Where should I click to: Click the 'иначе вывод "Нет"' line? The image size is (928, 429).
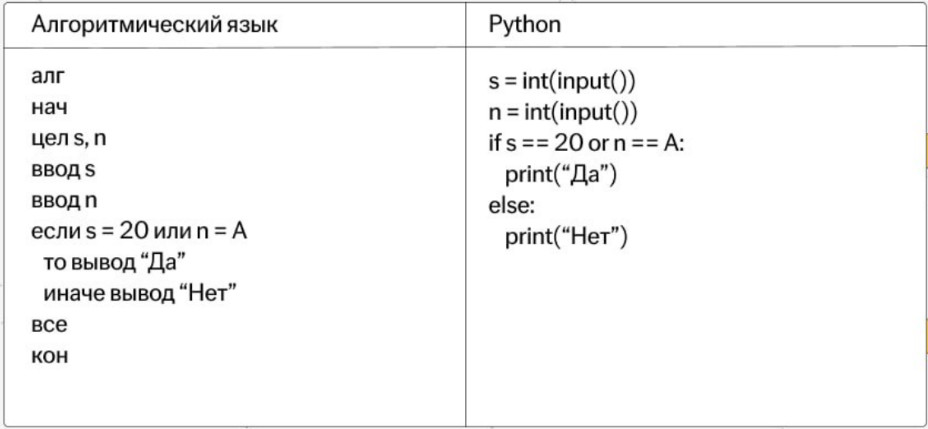[140, 293]
